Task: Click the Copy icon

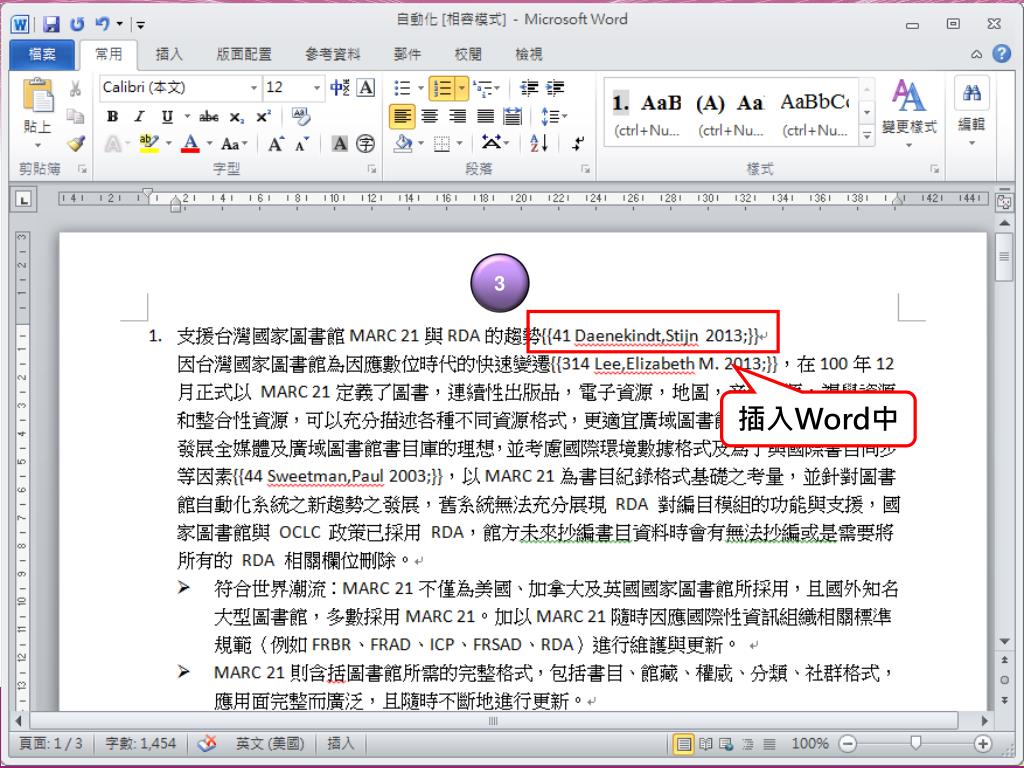Action: [76, 116]
